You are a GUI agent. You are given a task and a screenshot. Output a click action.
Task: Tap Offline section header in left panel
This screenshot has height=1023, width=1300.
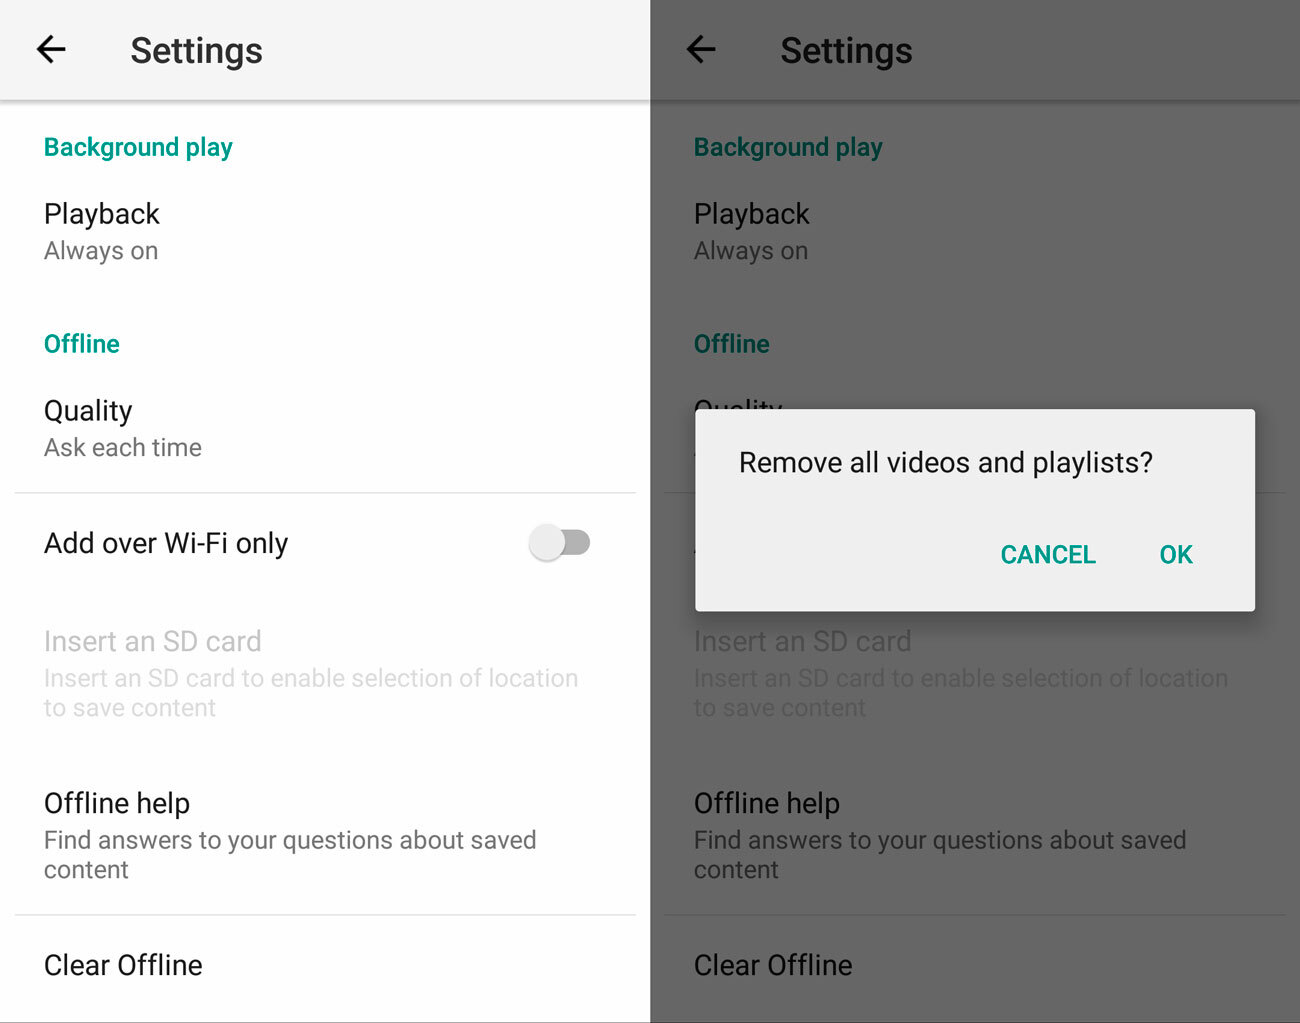point(82,344)
